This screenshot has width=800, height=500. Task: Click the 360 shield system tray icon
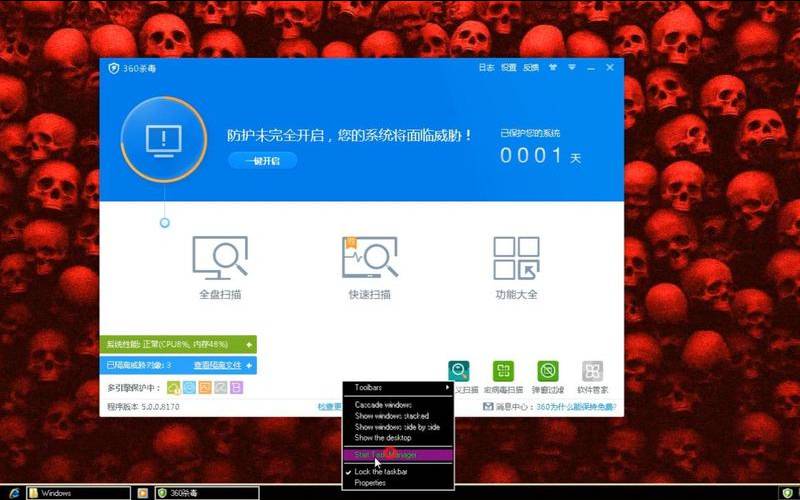point(787,493)
